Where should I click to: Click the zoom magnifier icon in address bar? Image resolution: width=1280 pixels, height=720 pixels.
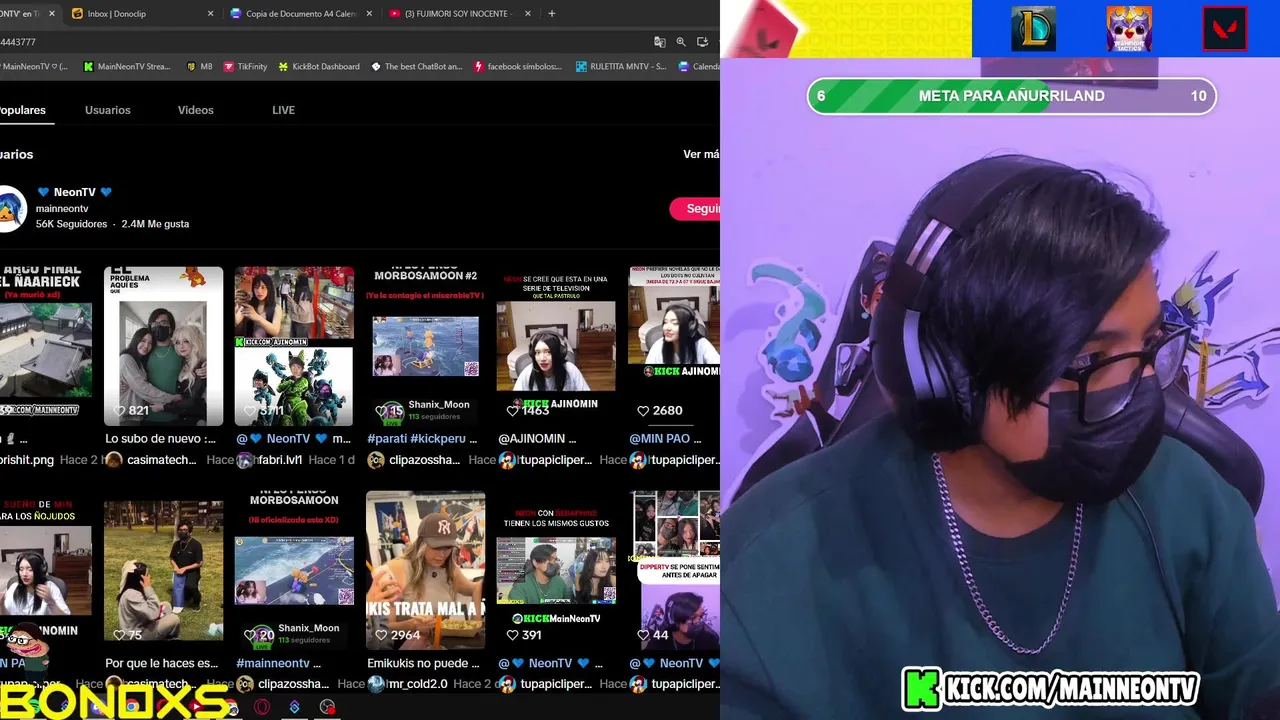point(681,42)
